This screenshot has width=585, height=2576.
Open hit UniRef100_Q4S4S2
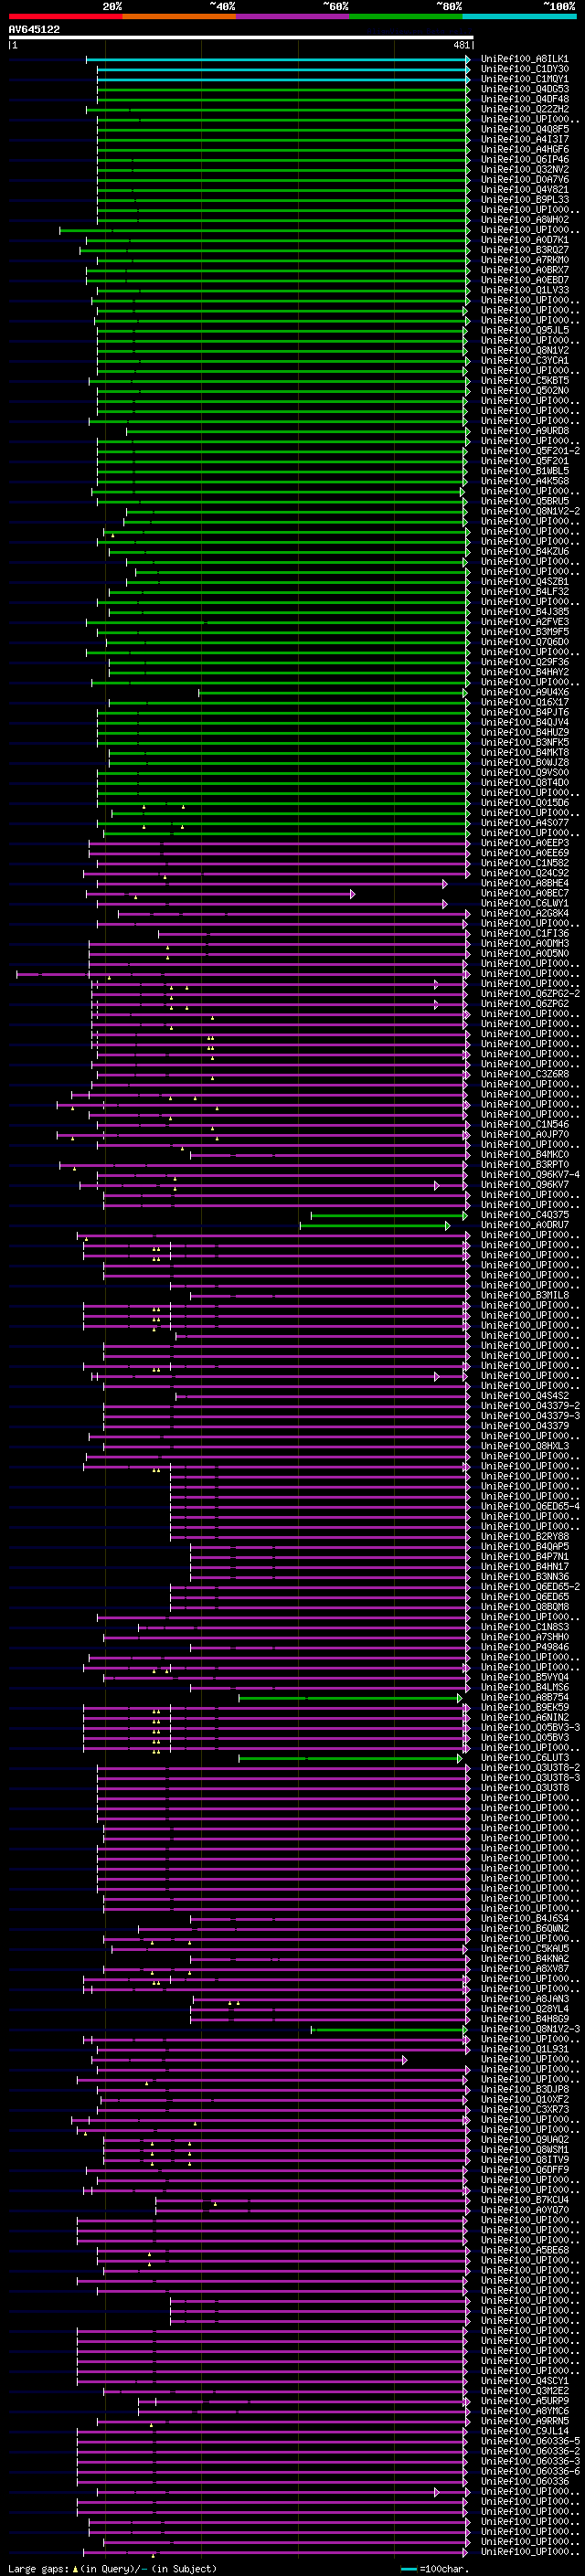524,1396
